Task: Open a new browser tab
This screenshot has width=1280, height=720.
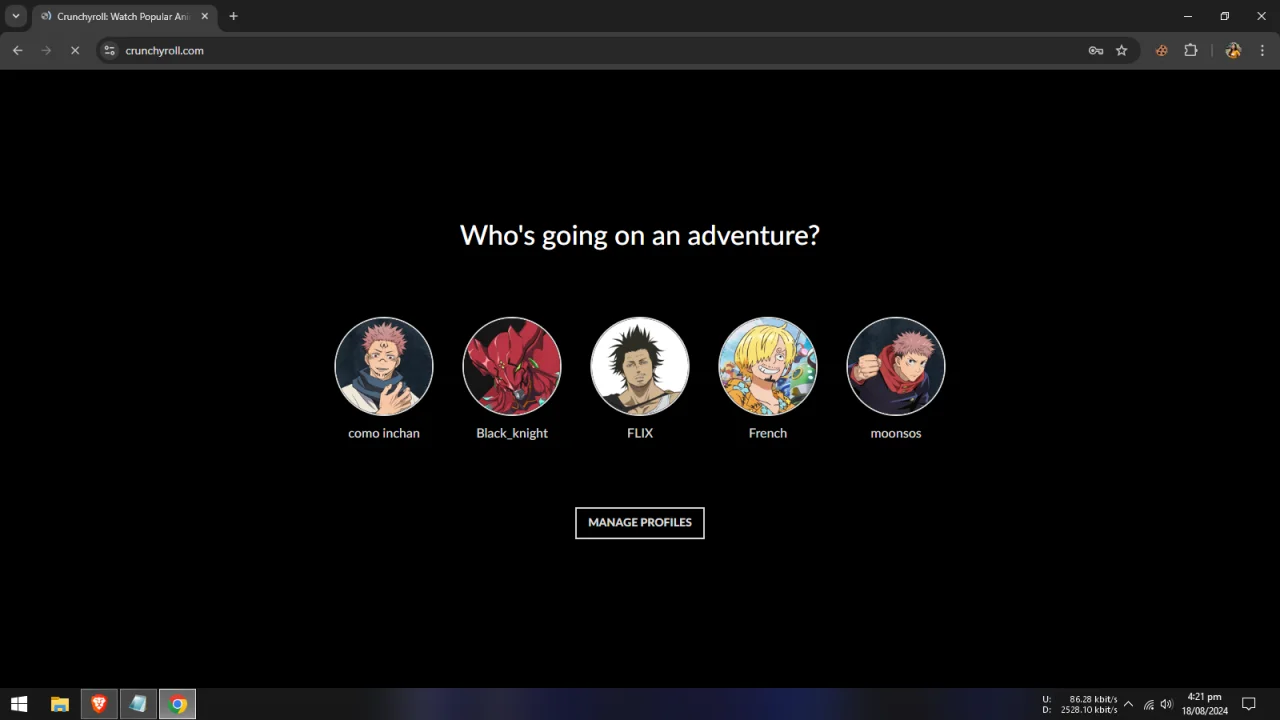Action: coord(233,16)
